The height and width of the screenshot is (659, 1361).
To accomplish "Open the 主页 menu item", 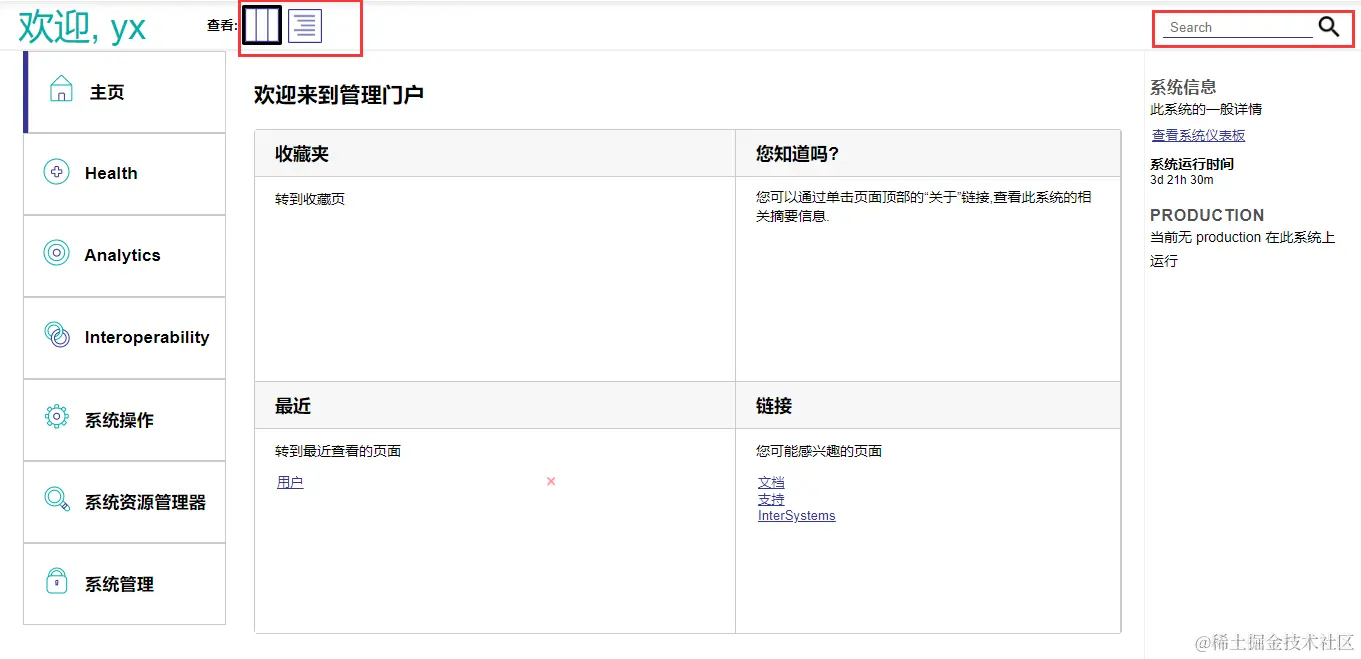I will click(x=125, y=92).
